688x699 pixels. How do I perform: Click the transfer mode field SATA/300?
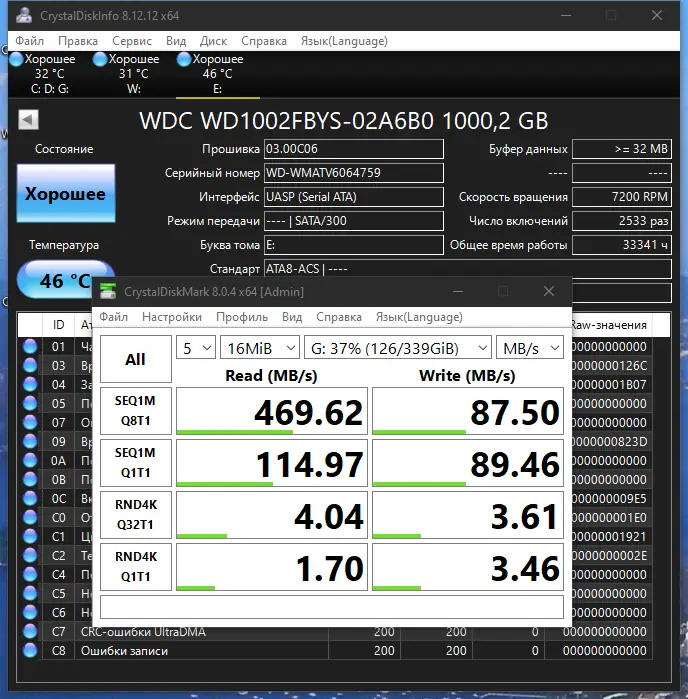point(354,221)
